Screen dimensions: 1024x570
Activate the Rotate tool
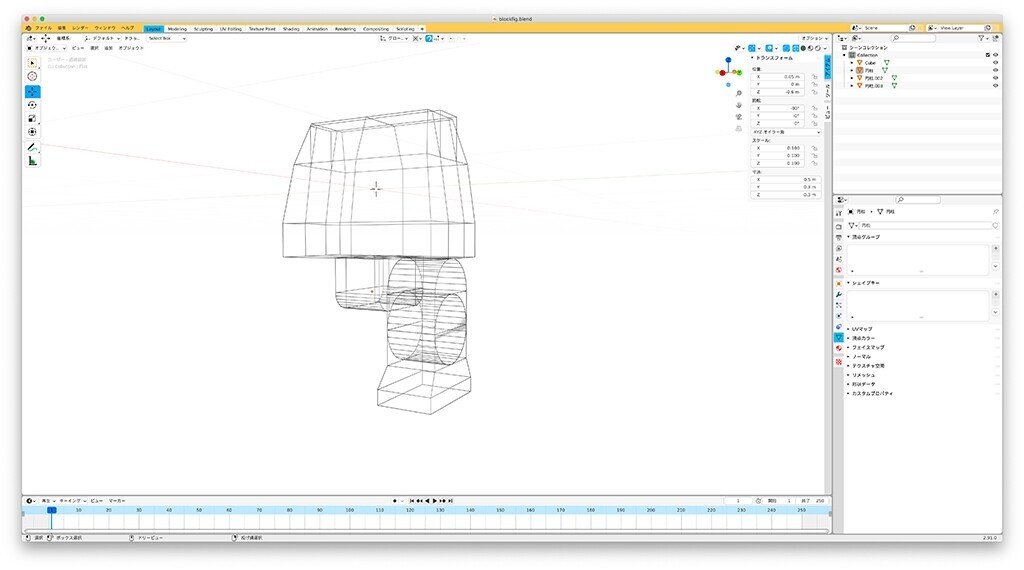tap(32, 105)
